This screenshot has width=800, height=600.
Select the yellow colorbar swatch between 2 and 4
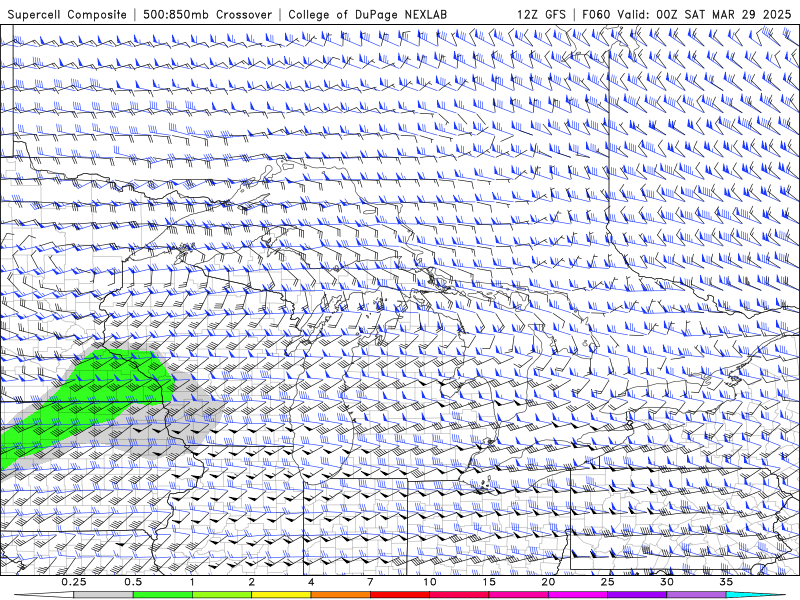point(281,595)
